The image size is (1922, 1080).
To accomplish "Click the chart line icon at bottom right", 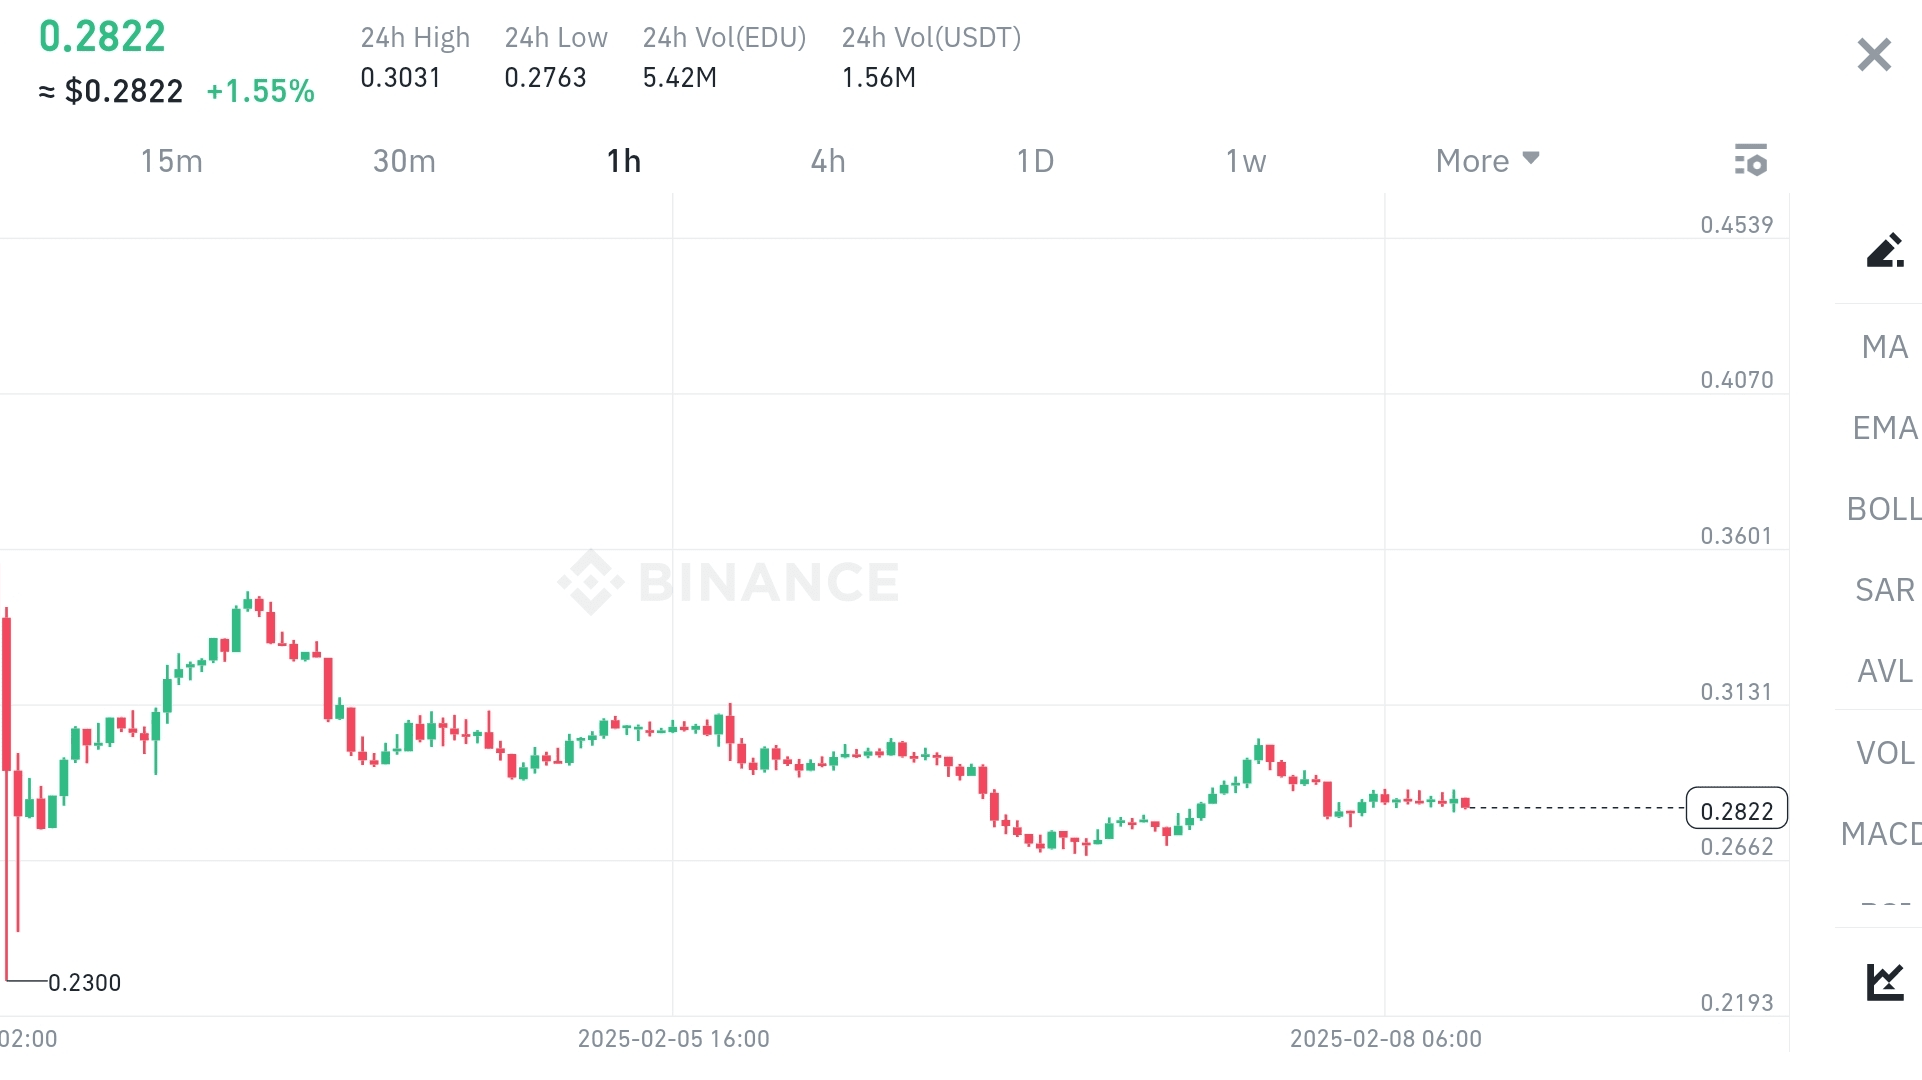I will (x=1884, y=981).
